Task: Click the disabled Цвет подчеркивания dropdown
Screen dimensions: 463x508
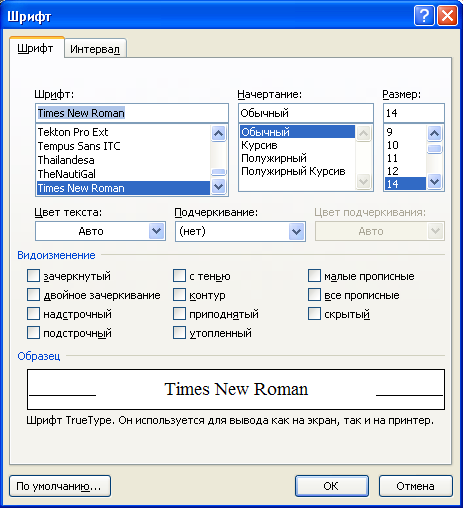Action: point(380,231)
